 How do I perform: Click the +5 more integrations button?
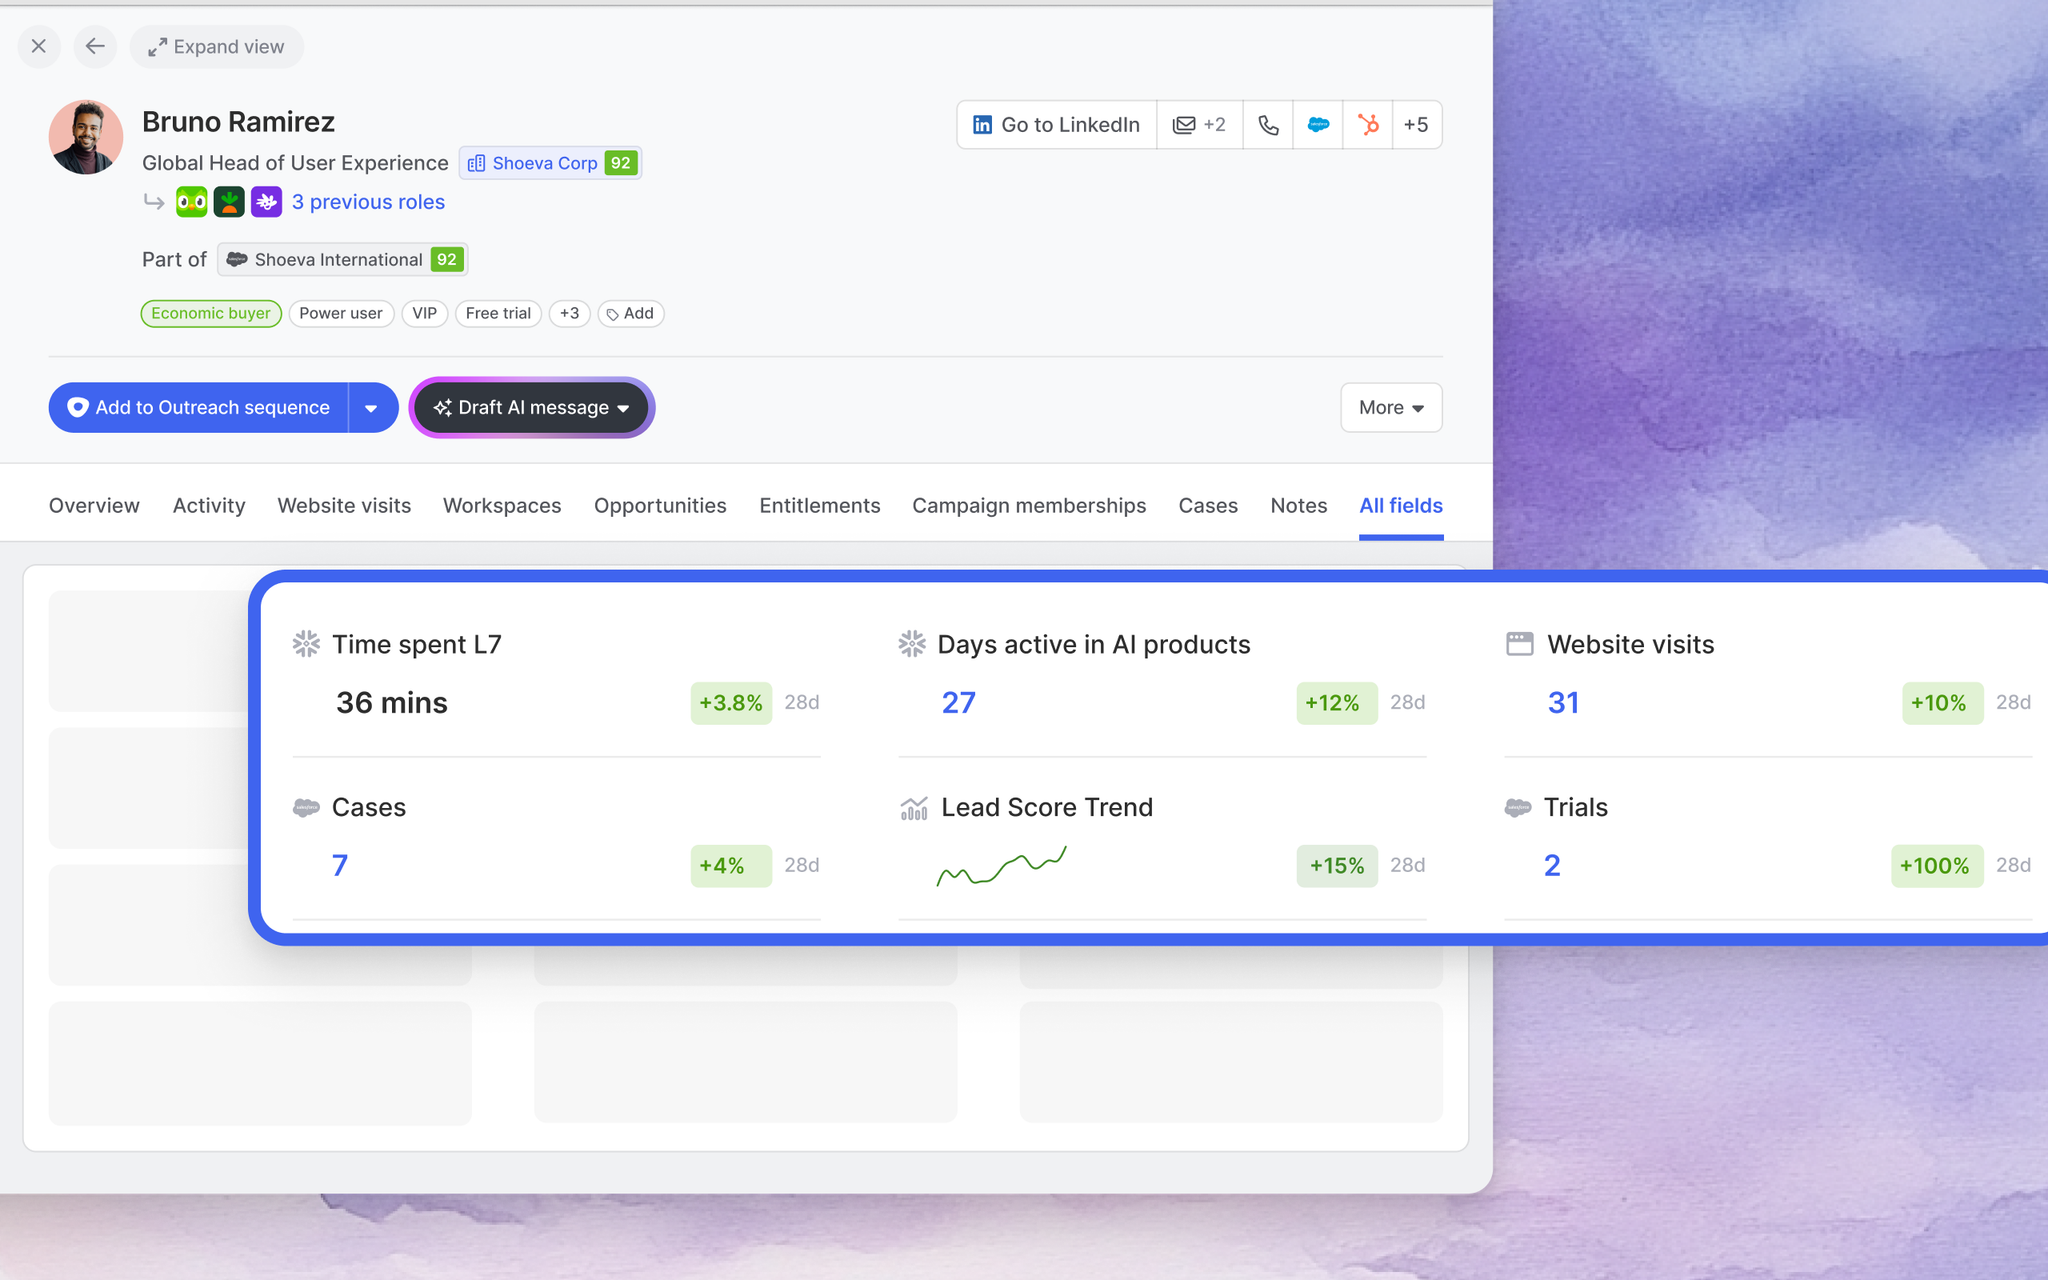tap(1416, 125)
